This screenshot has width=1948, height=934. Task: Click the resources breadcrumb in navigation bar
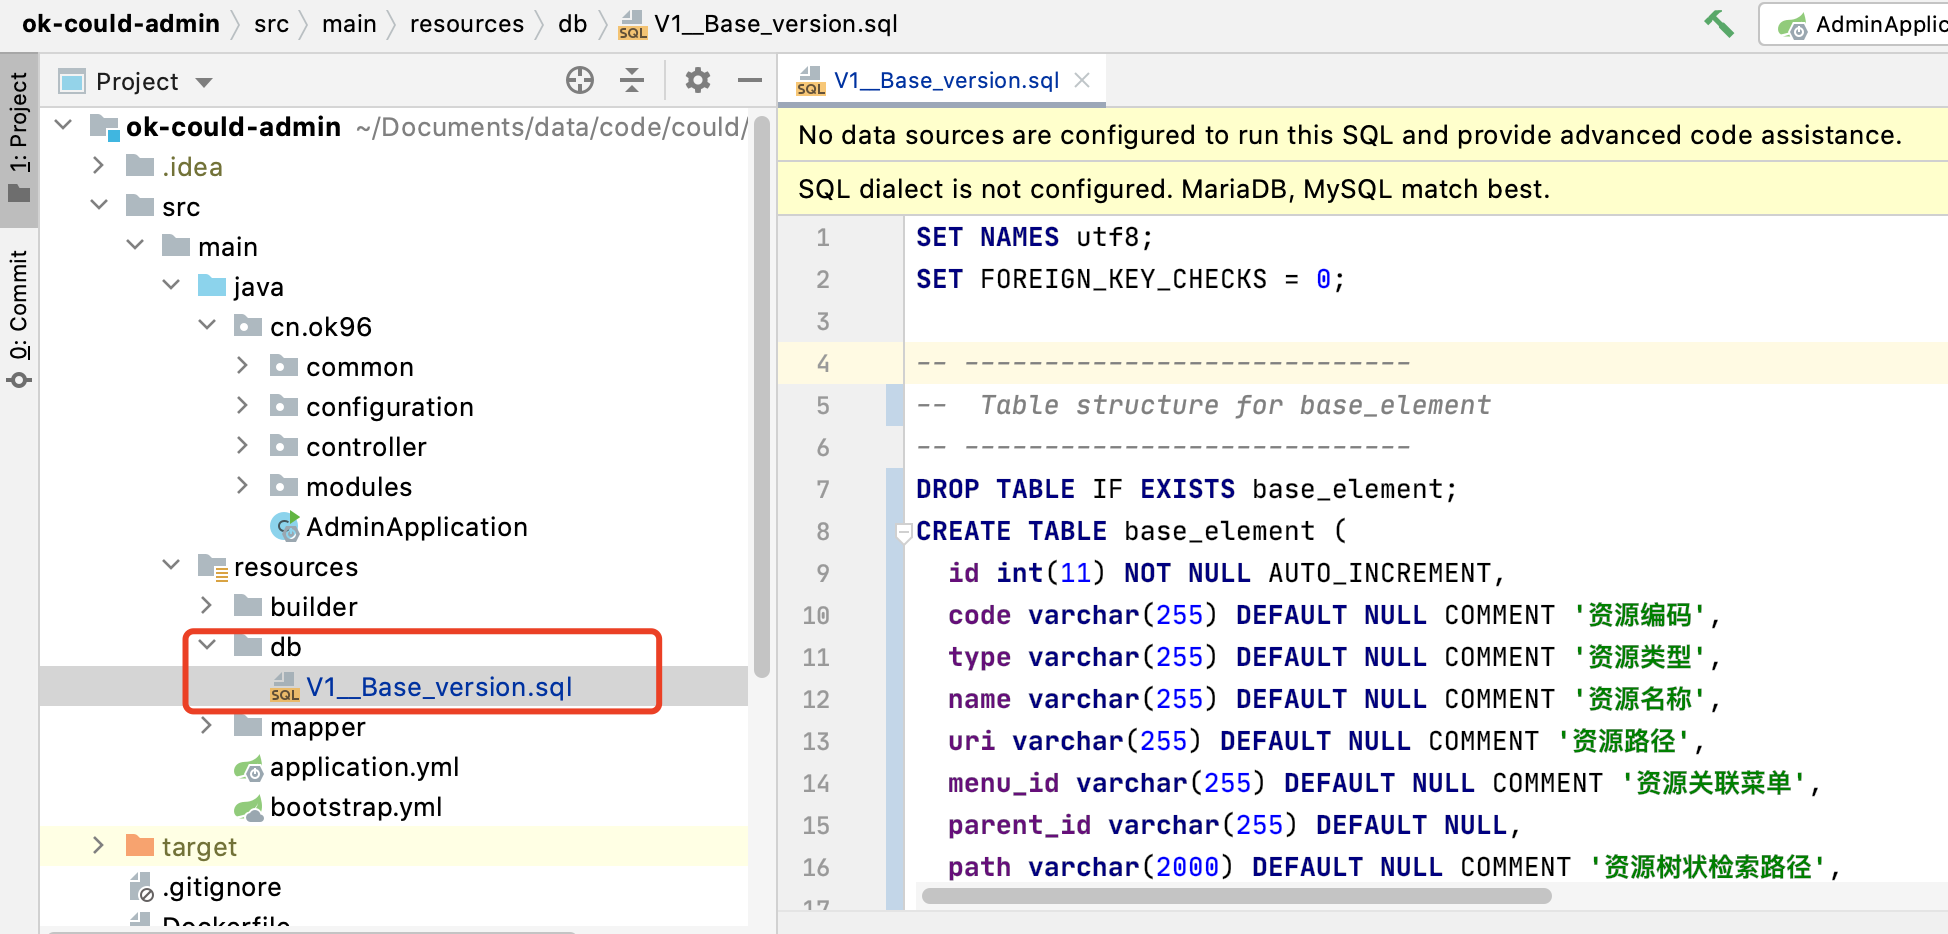(x=466, y=24)
